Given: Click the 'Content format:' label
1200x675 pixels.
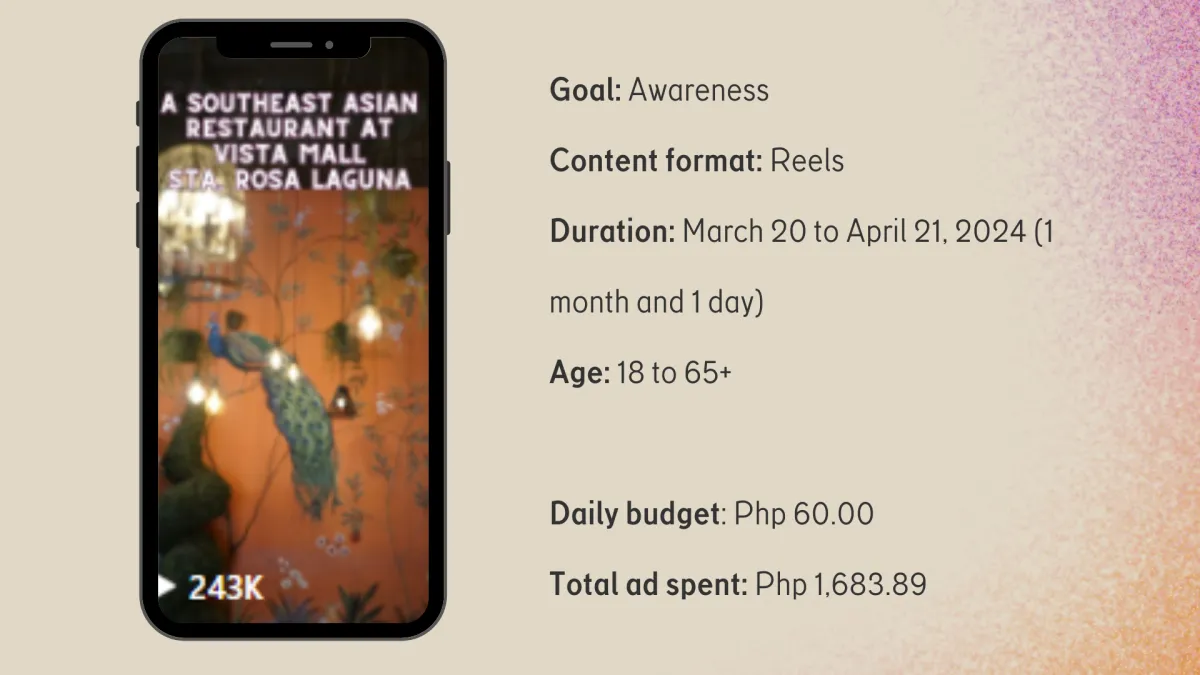Looking at the screenshot, I should pos(656,160).
